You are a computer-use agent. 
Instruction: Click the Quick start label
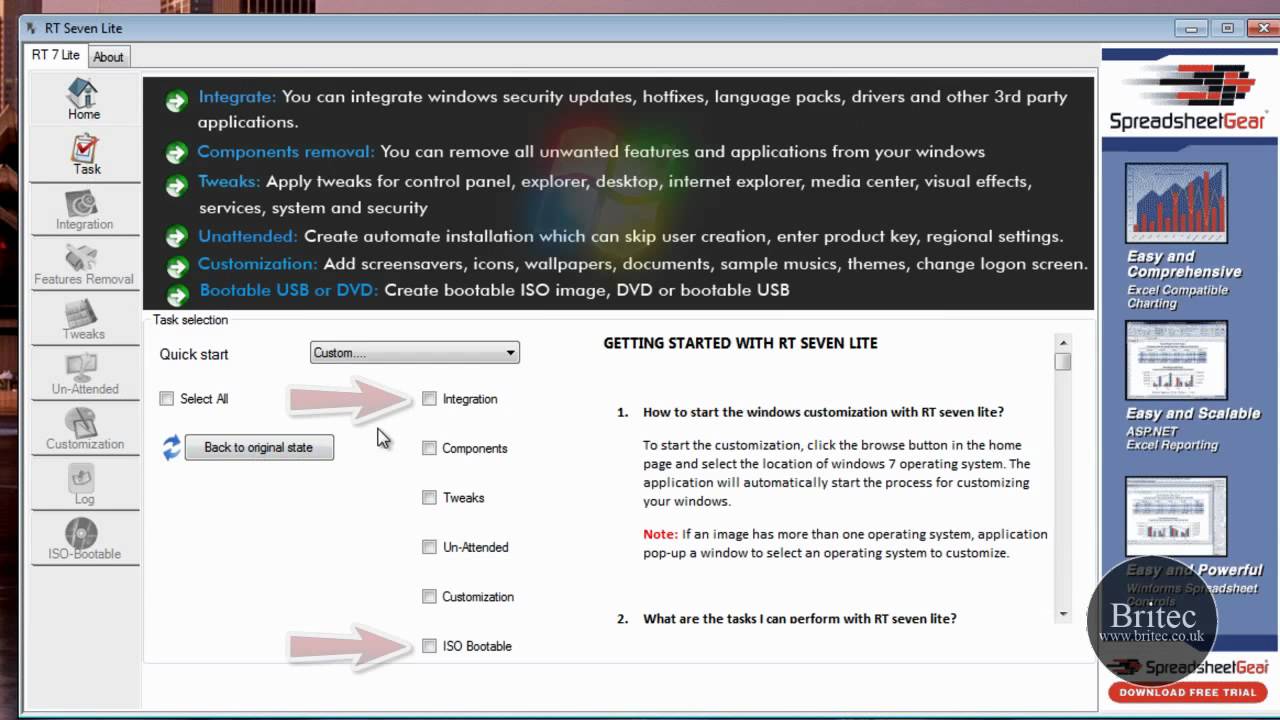pyautogui.click(x=194, y=354)
